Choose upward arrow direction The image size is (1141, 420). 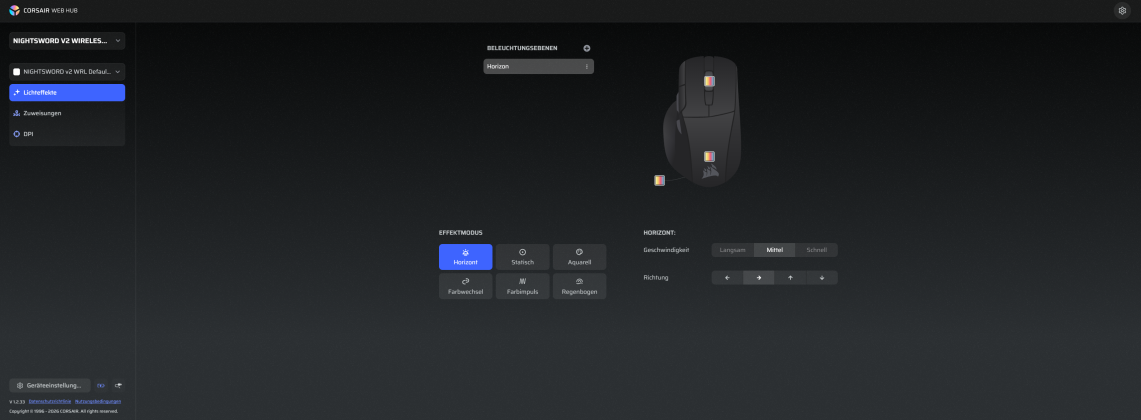click(790, 277)
